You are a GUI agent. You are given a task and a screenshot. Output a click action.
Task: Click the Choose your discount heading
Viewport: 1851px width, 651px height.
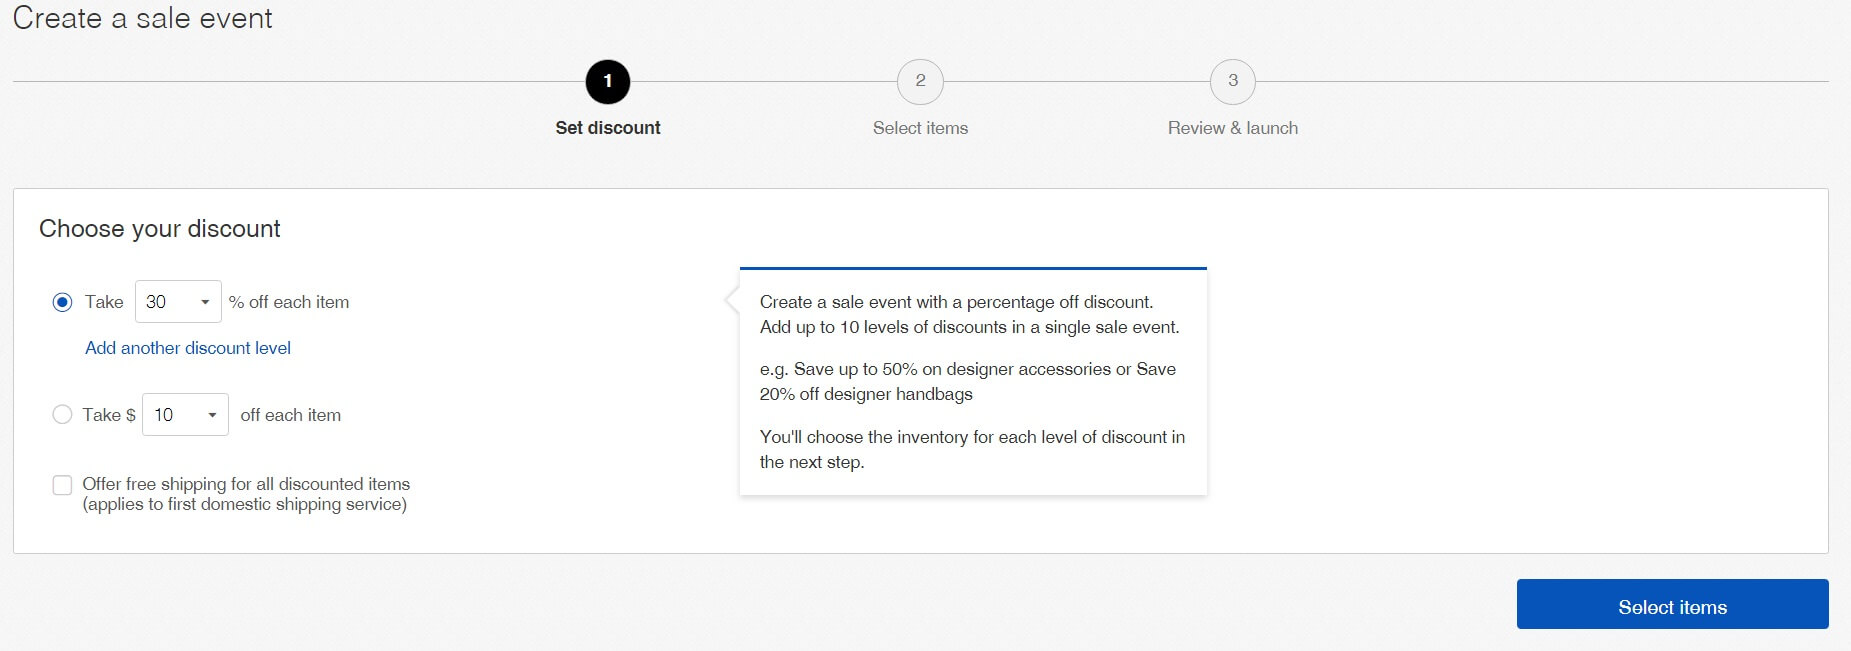click(x=160, y=229)
